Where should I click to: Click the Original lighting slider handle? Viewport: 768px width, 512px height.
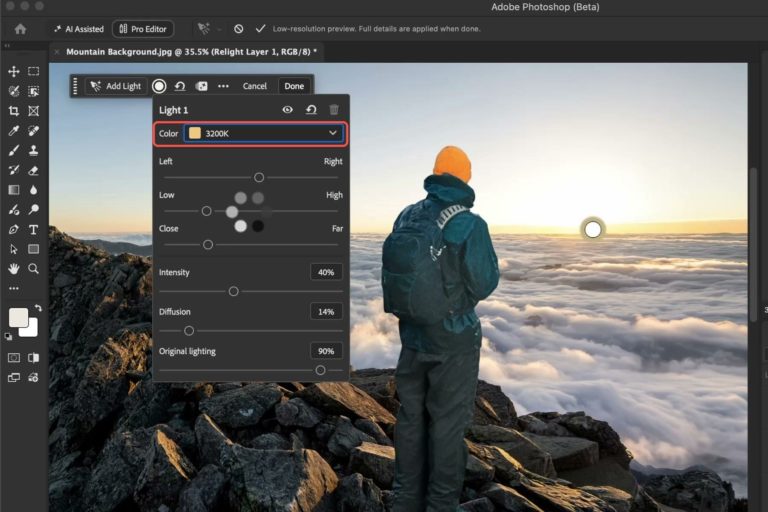point(320,370)
